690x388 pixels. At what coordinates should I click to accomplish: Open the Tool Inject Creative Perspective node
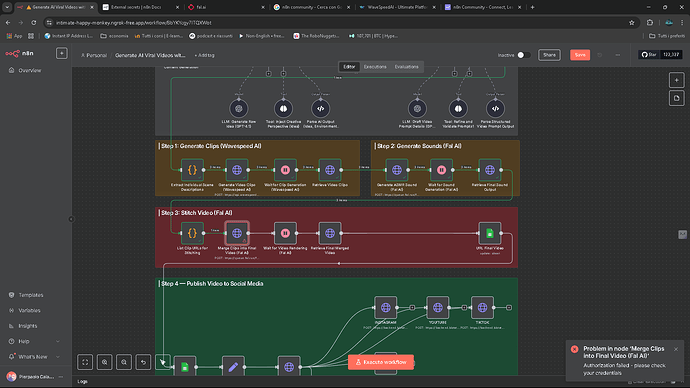pos(283,108)
